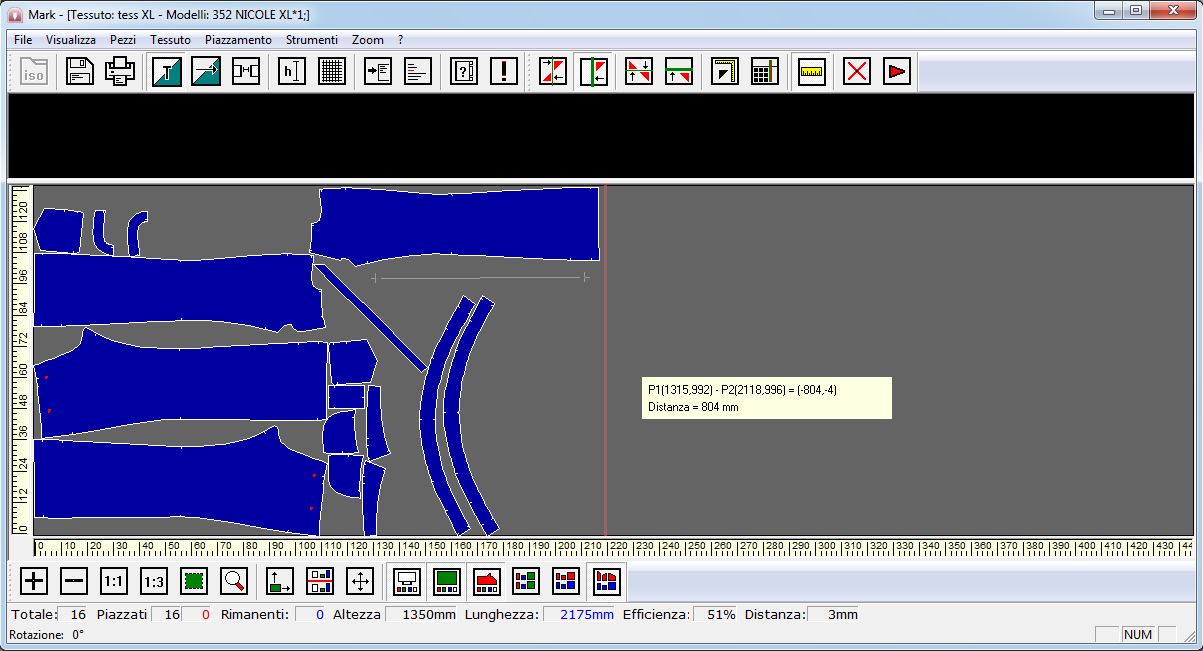
Task: Click the red and blue blocks icon
Action: click(x=566, y=580)
